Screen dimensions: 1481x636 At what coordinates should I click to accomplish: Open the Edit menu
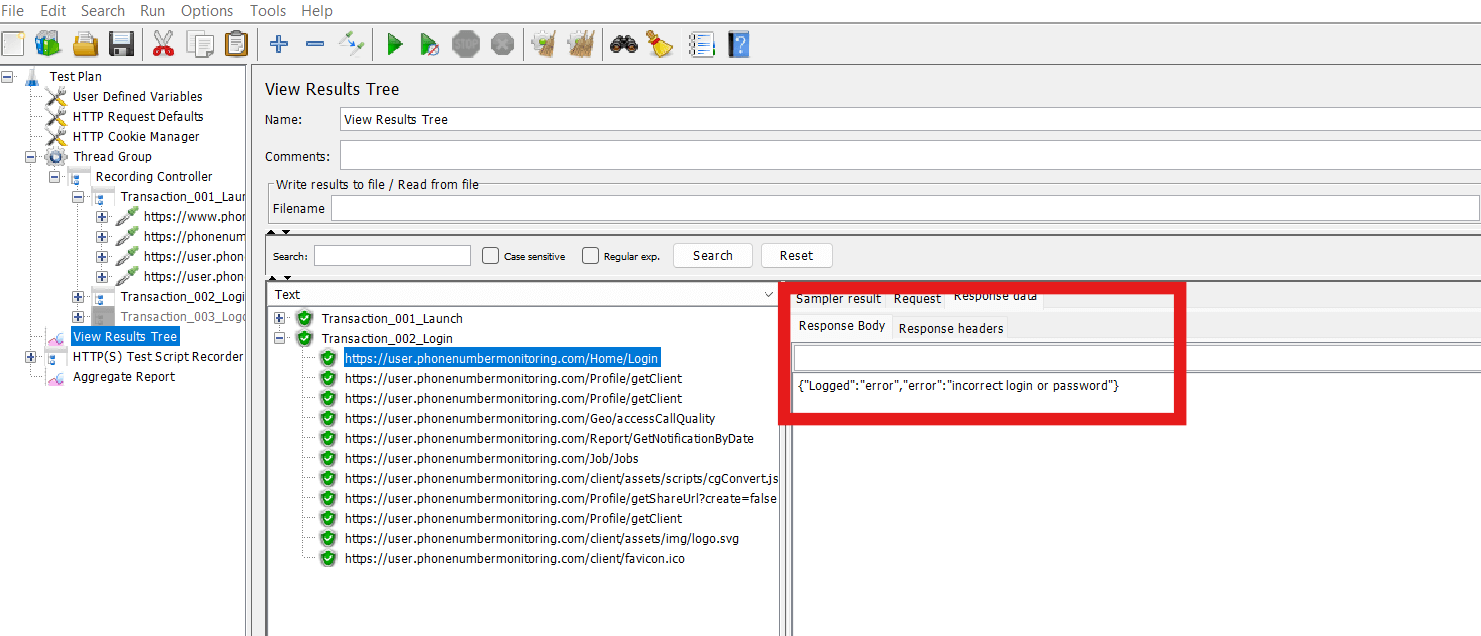tap(53, 11)
